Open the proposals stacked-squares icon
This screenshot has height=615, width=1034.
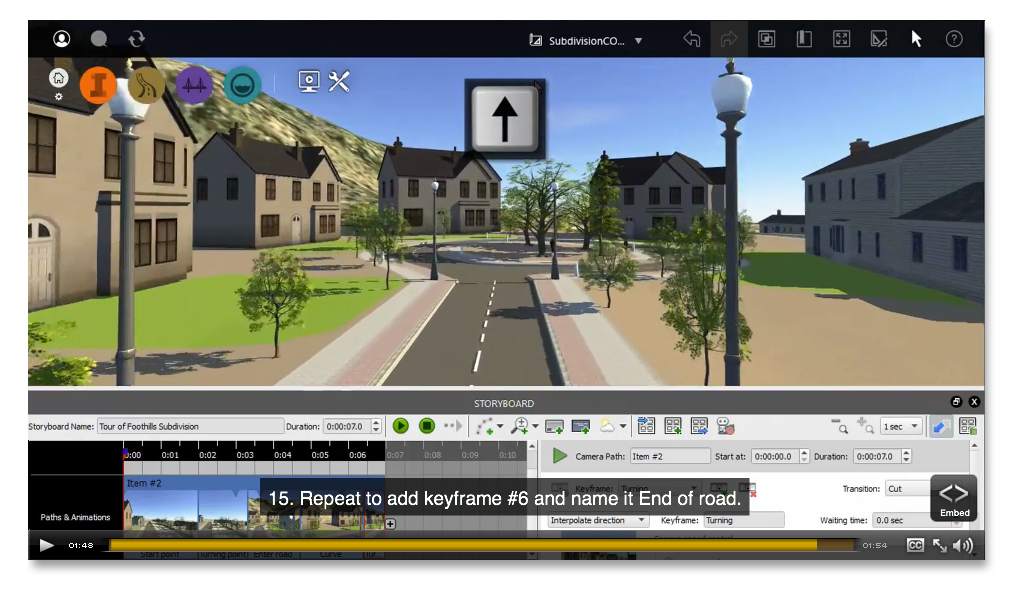tap(766, 39)
